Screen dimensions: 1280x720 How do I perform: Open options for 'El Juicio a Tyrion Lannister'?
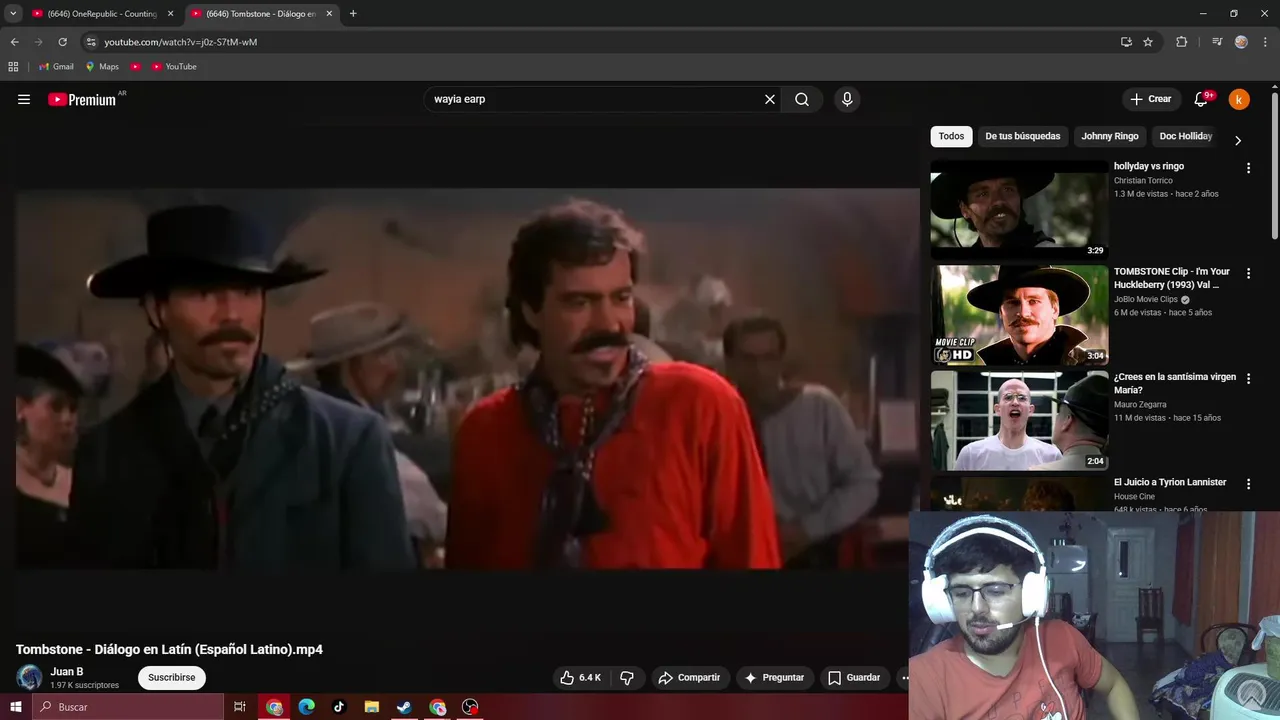tap(1248, 484)
